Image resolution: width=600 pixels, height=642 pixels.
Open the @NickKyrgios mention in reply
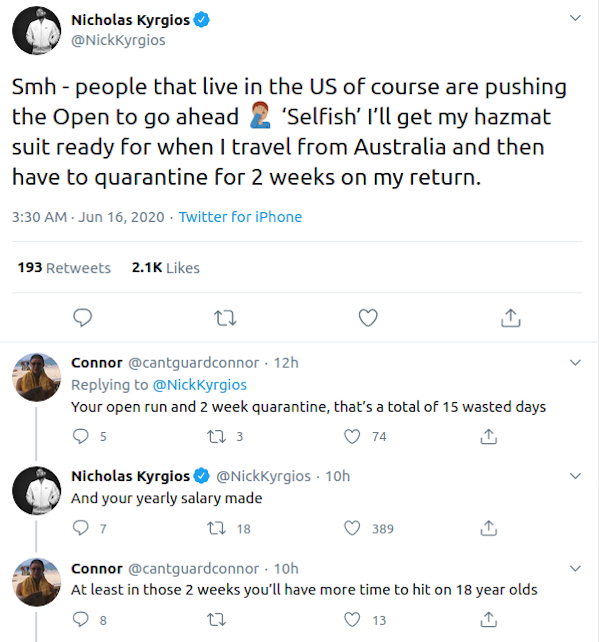point(199,384)
